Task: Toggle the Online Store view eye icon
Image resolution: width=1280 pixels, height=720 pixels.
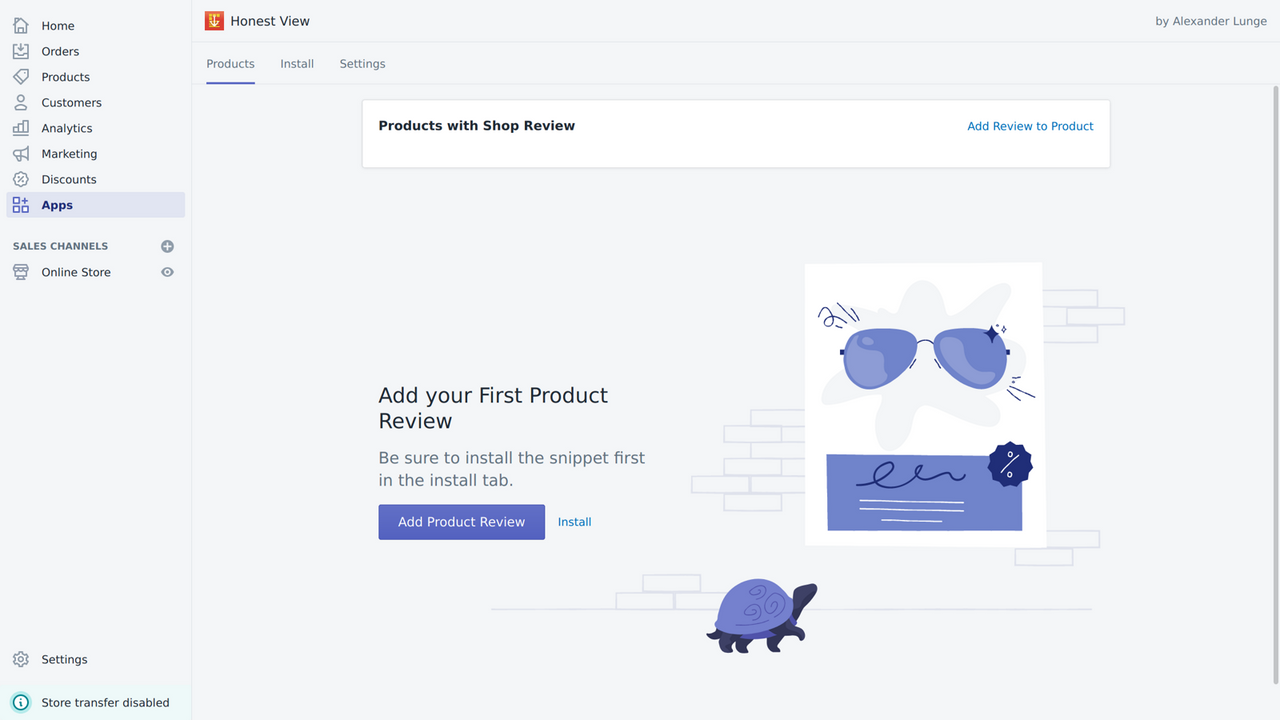Action: click(168, 272)
